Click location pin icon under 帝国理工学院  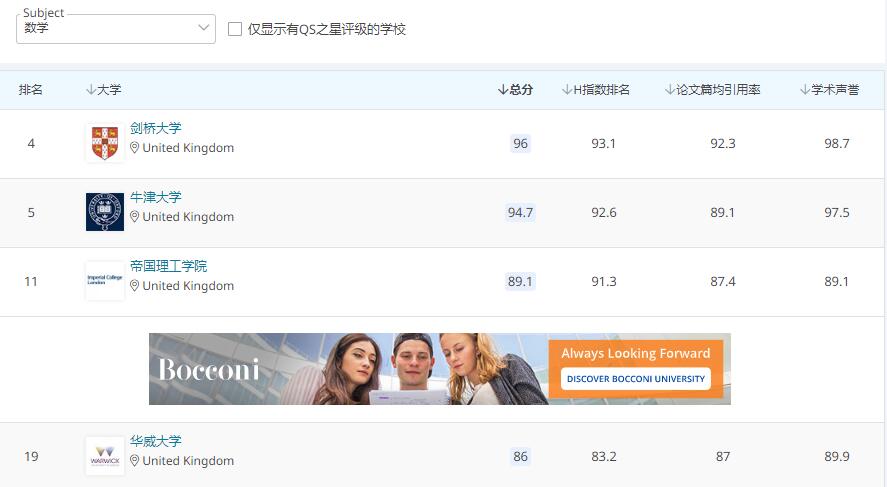(135, 286)
